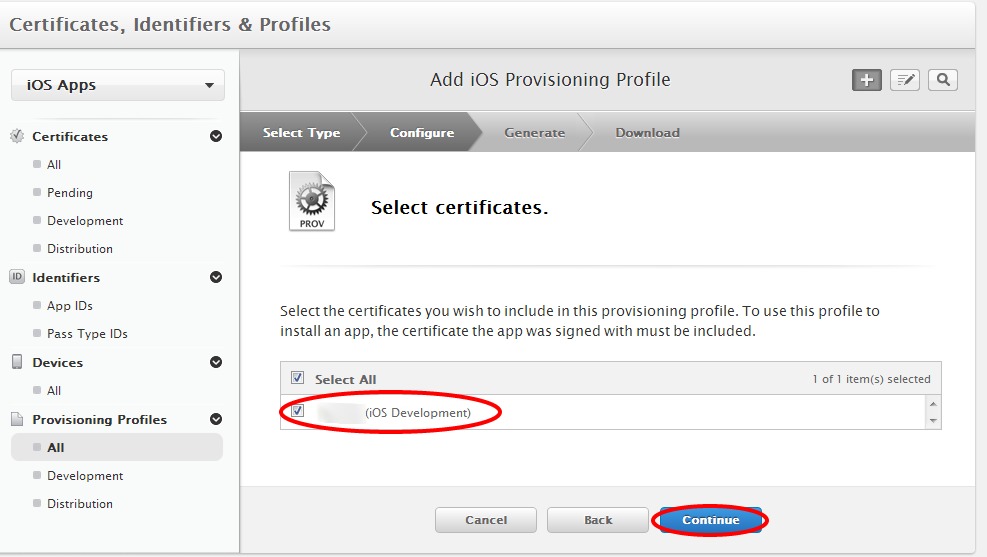The image size is (987, 557).
Task: Click the Identifiers ID icon
Action: point(17,277)
